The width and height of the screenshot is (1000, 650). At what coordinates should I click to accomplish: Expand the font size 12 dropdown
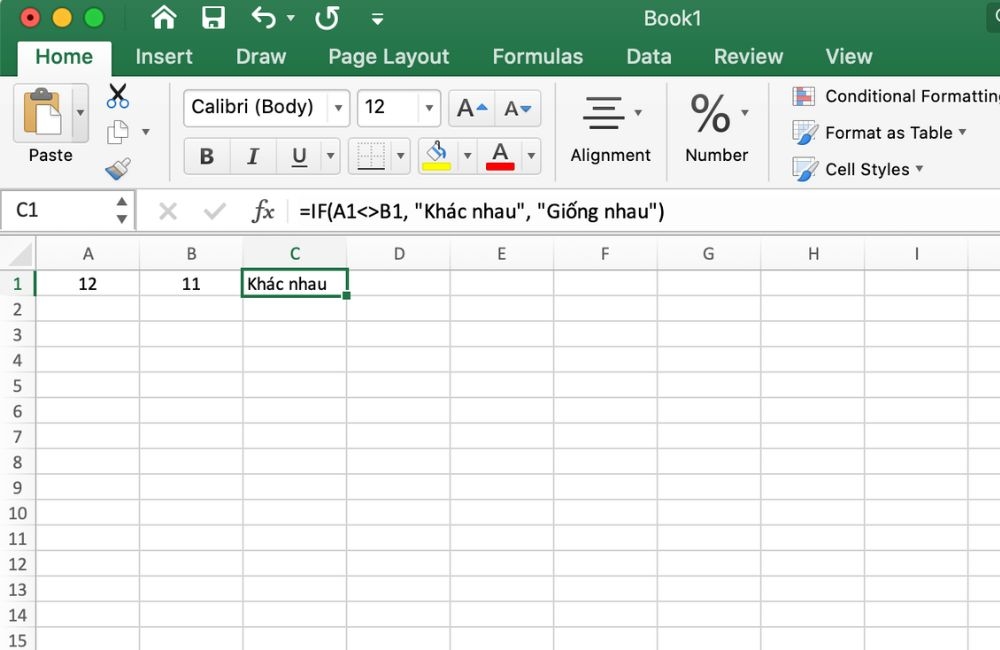tap(430, 108)
